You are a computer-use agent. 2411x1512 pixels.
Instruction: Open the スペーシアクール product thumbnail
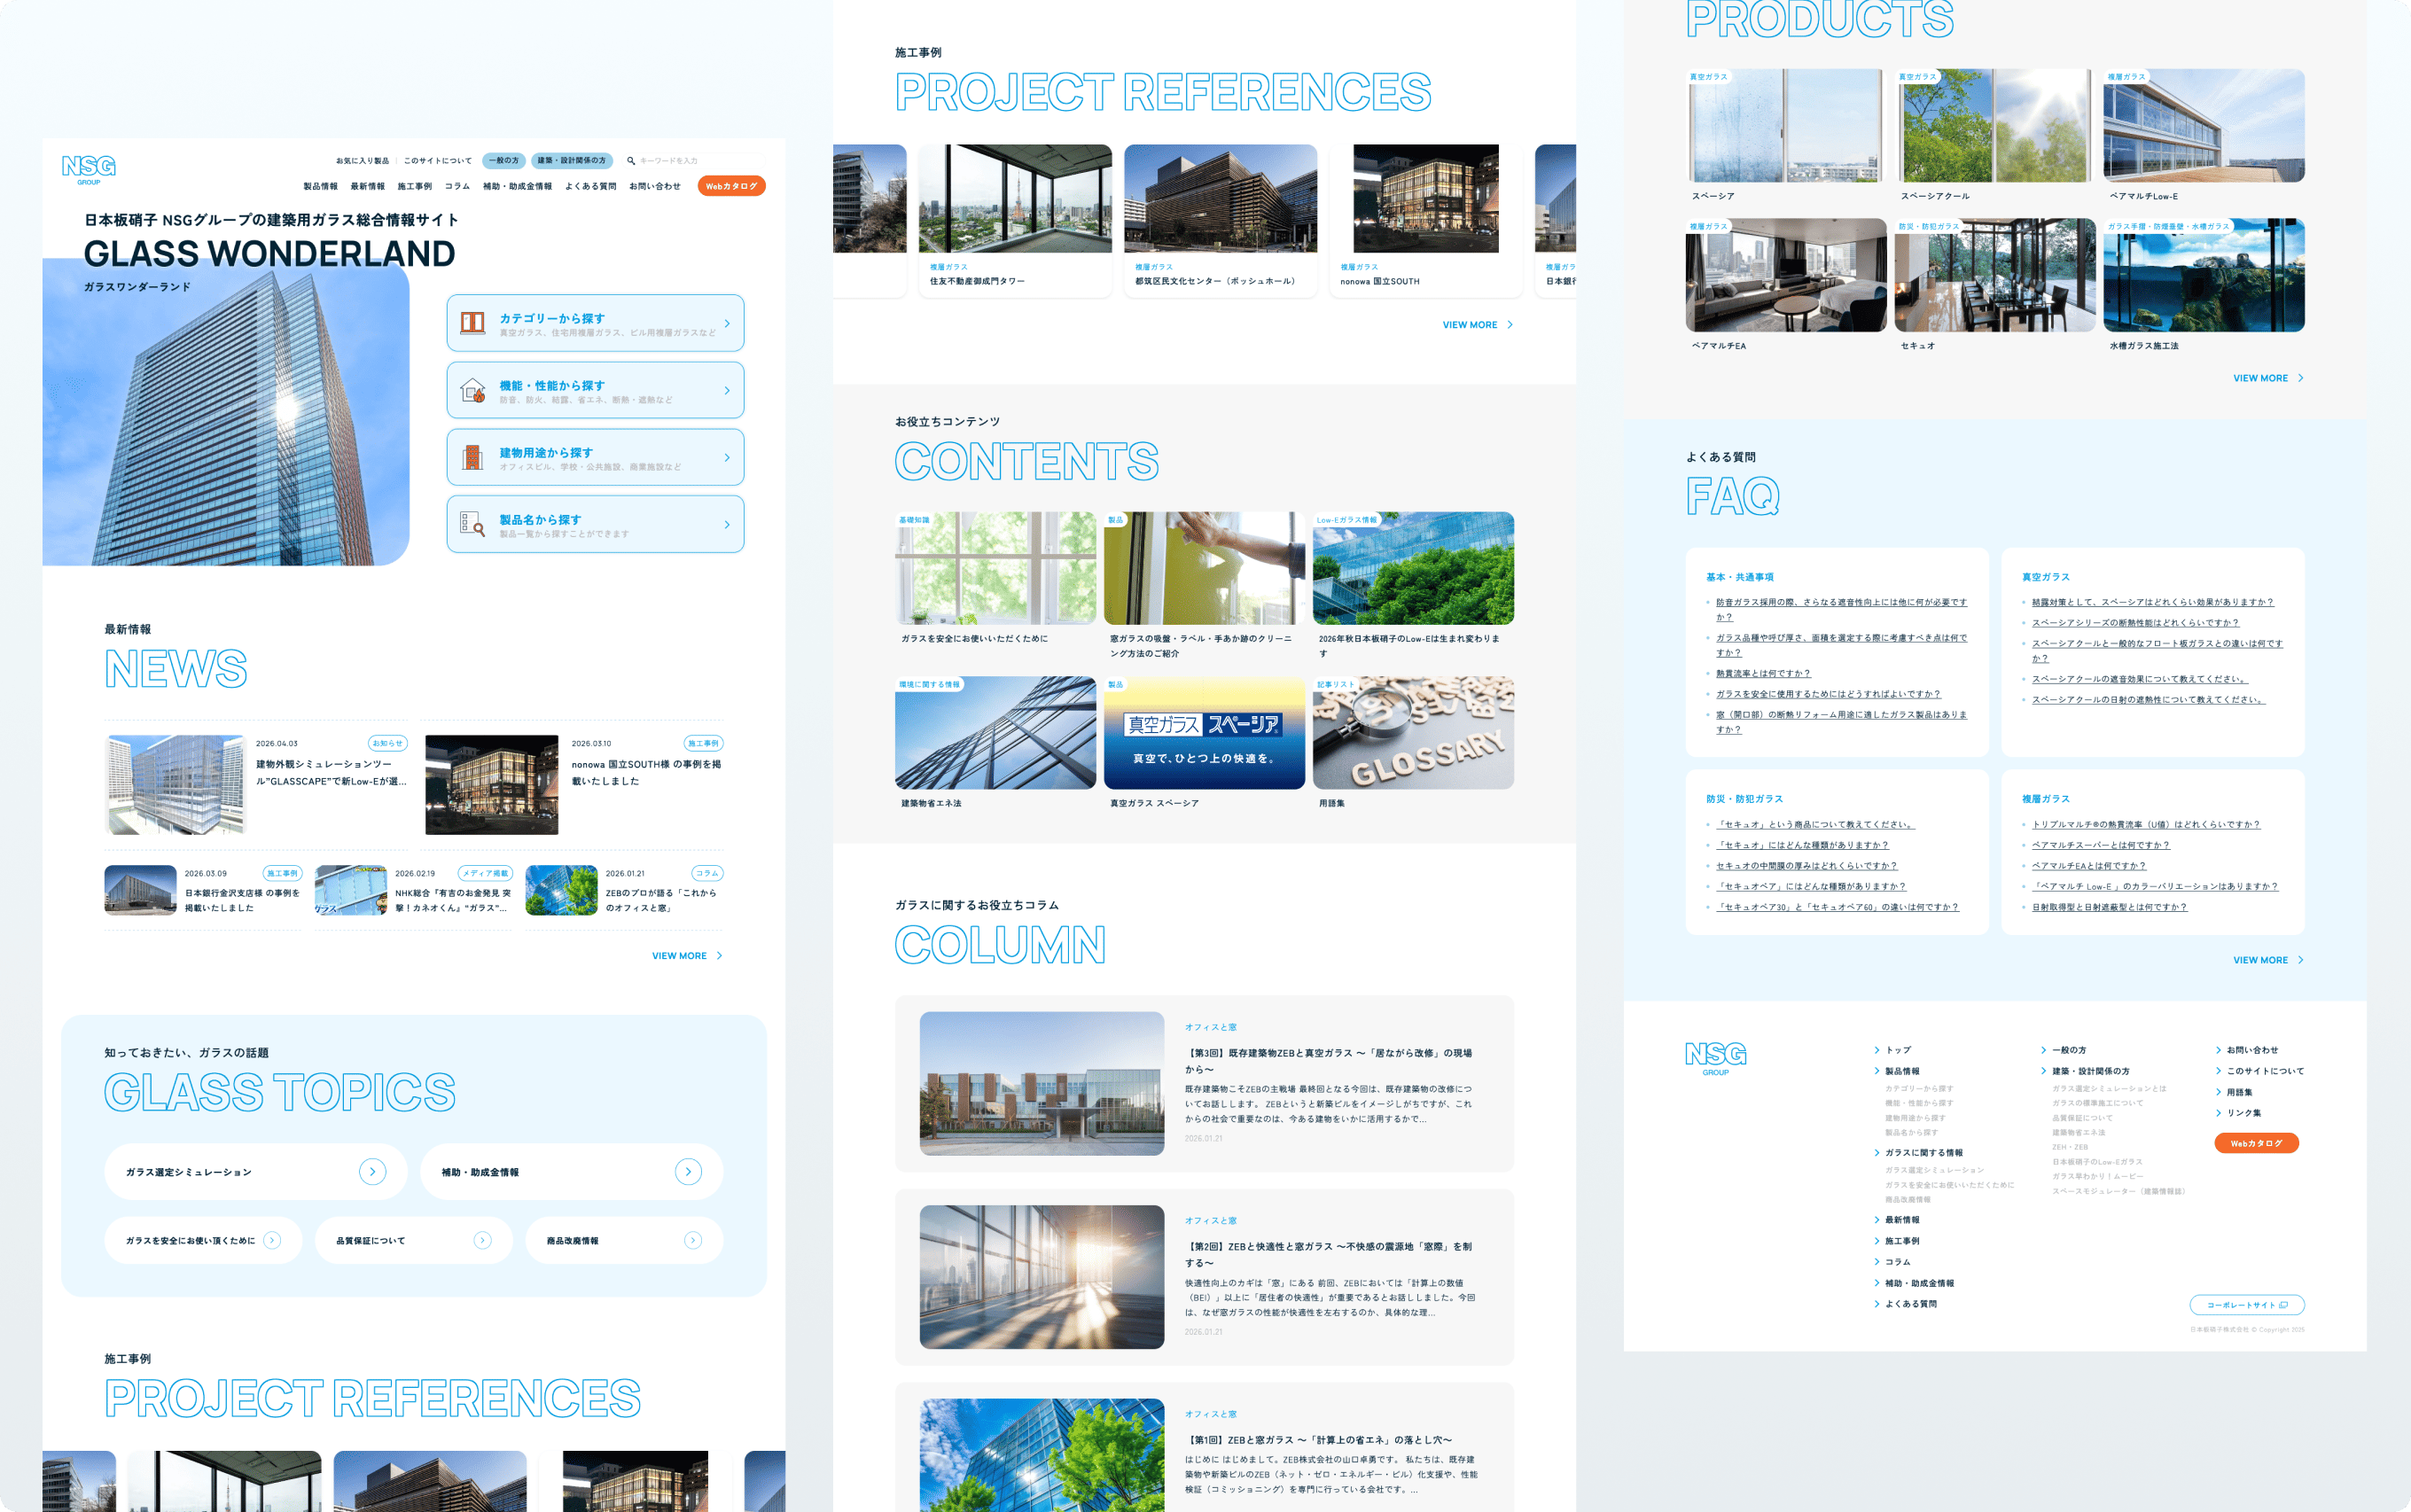point(1994,127)
